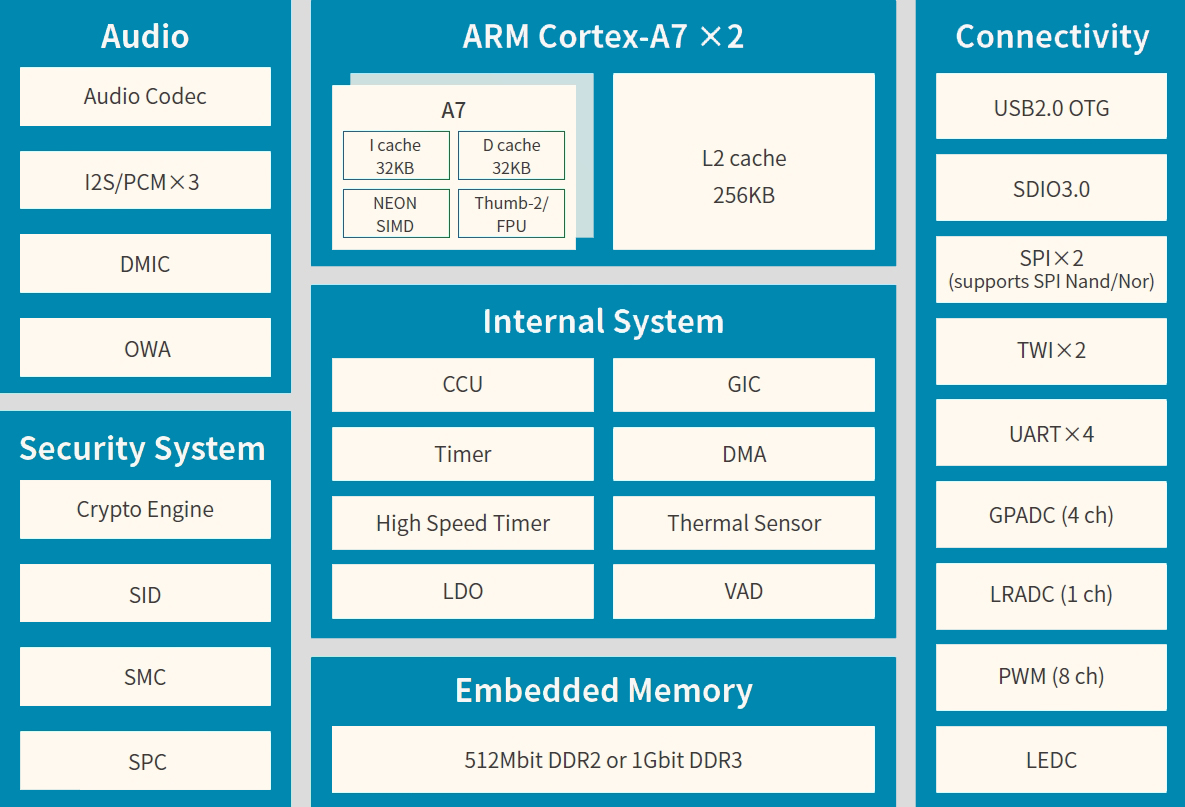Click the SPI×2 connectivity block
The image size is (1185, 807).
[1051, 269]
